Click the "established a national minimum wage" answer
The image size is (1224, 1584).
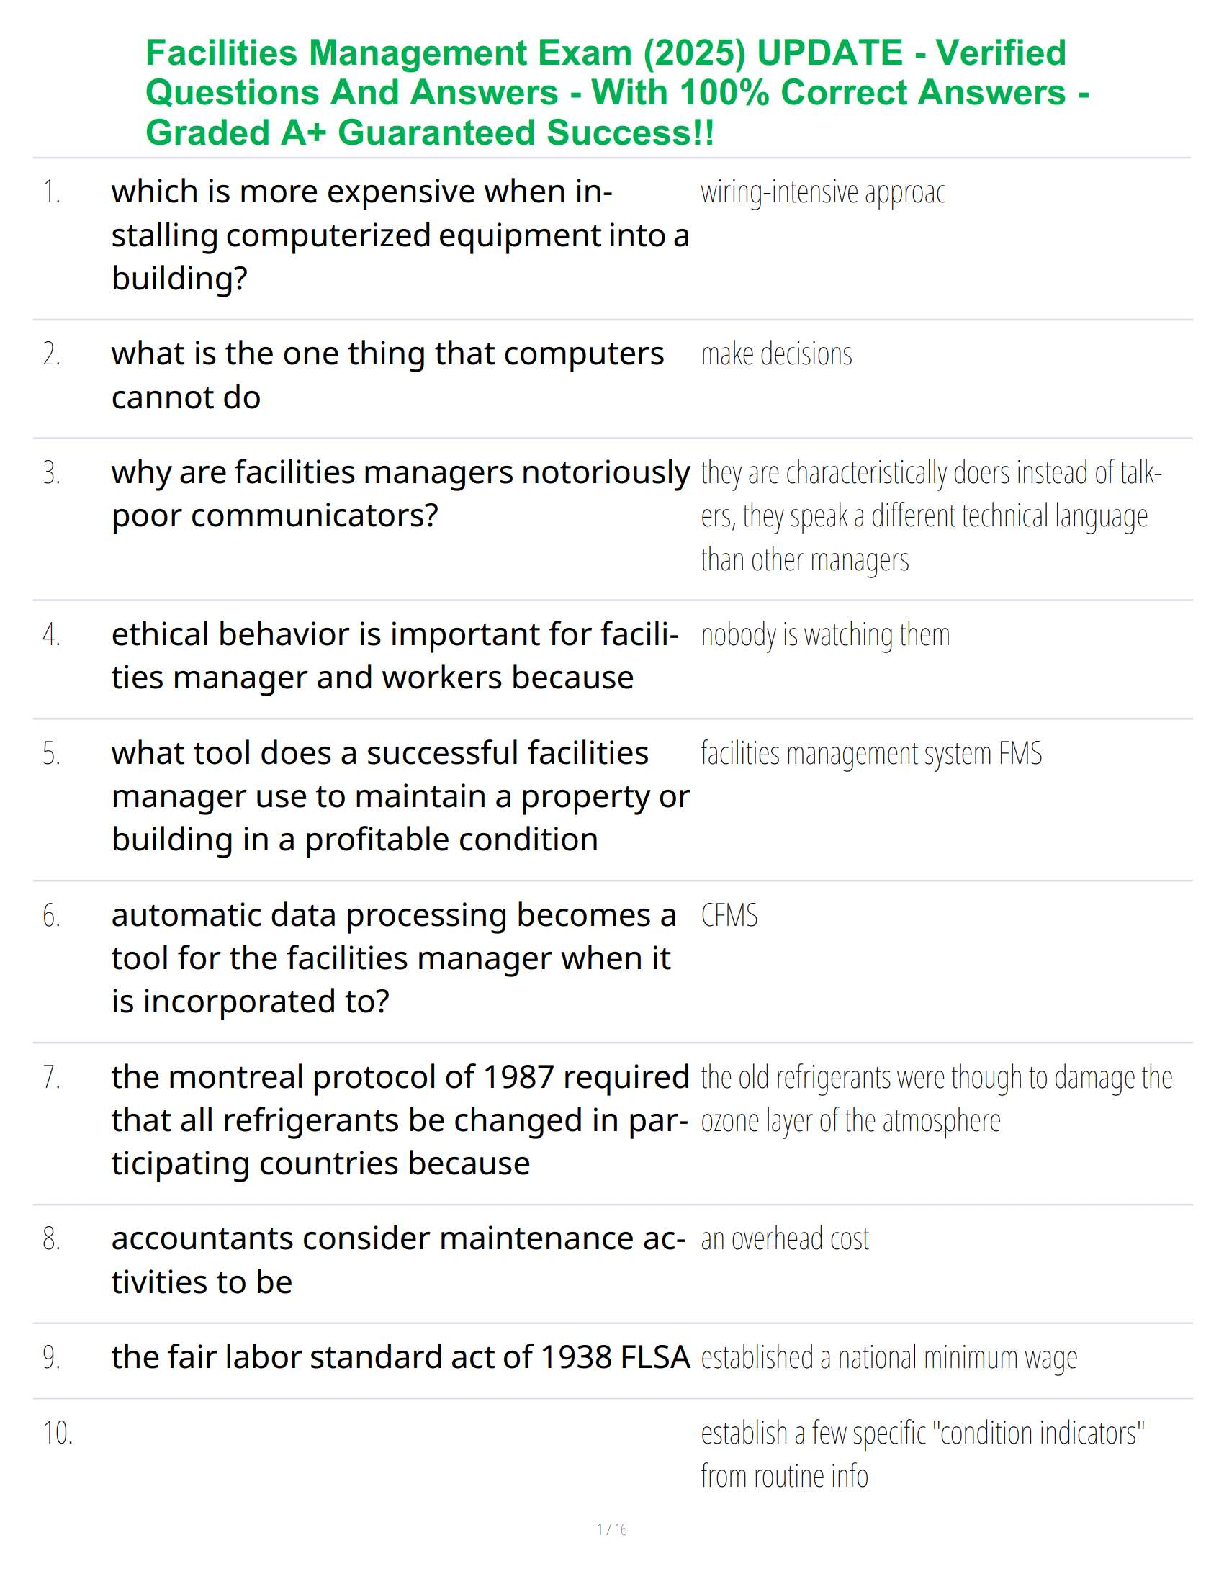pos(889,1358)
